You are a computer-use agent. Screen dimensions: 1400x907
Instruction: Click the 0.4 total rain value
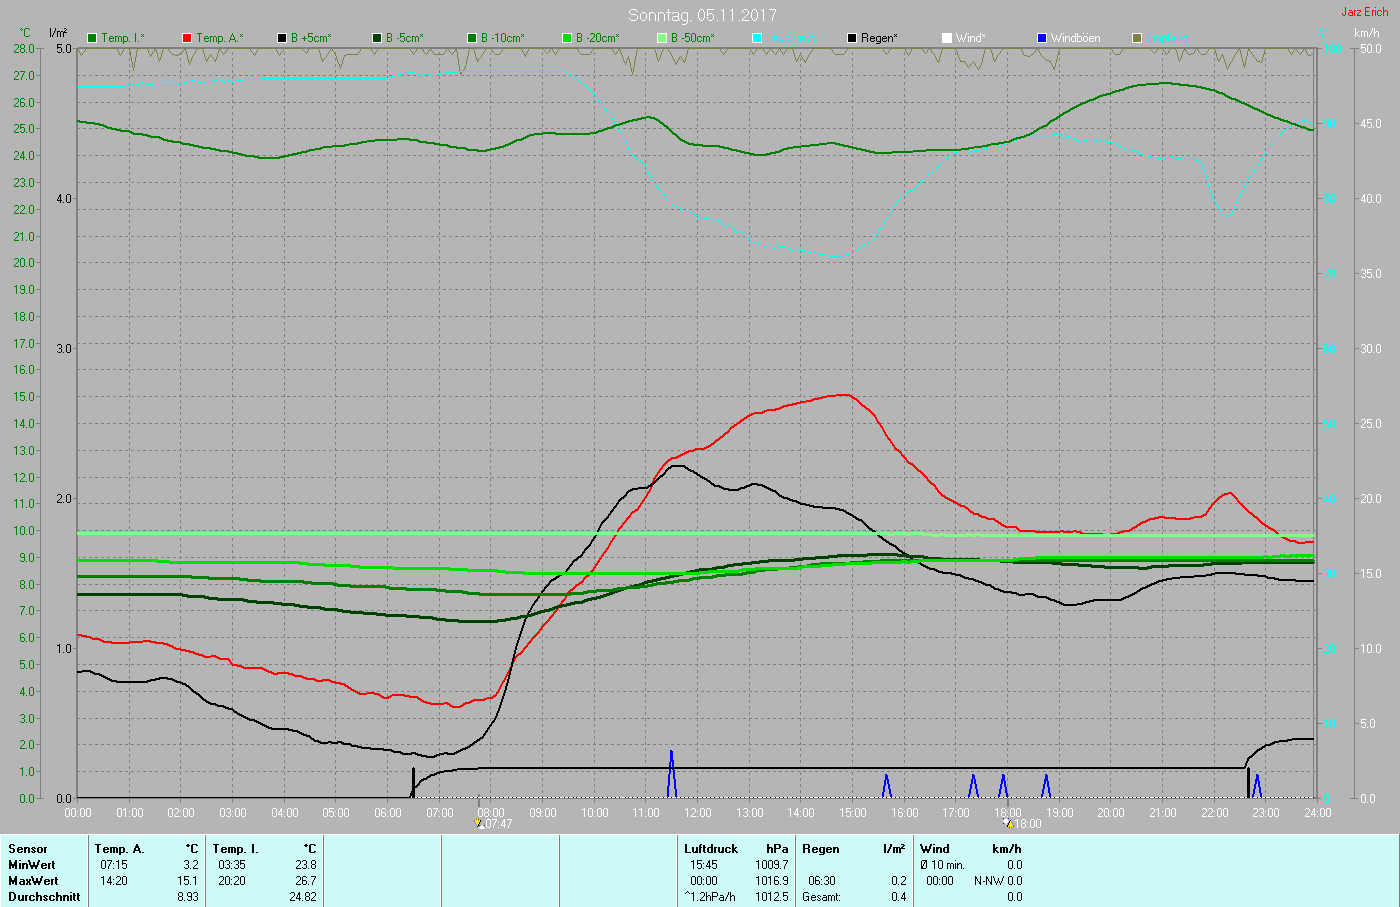click(898, 897)
